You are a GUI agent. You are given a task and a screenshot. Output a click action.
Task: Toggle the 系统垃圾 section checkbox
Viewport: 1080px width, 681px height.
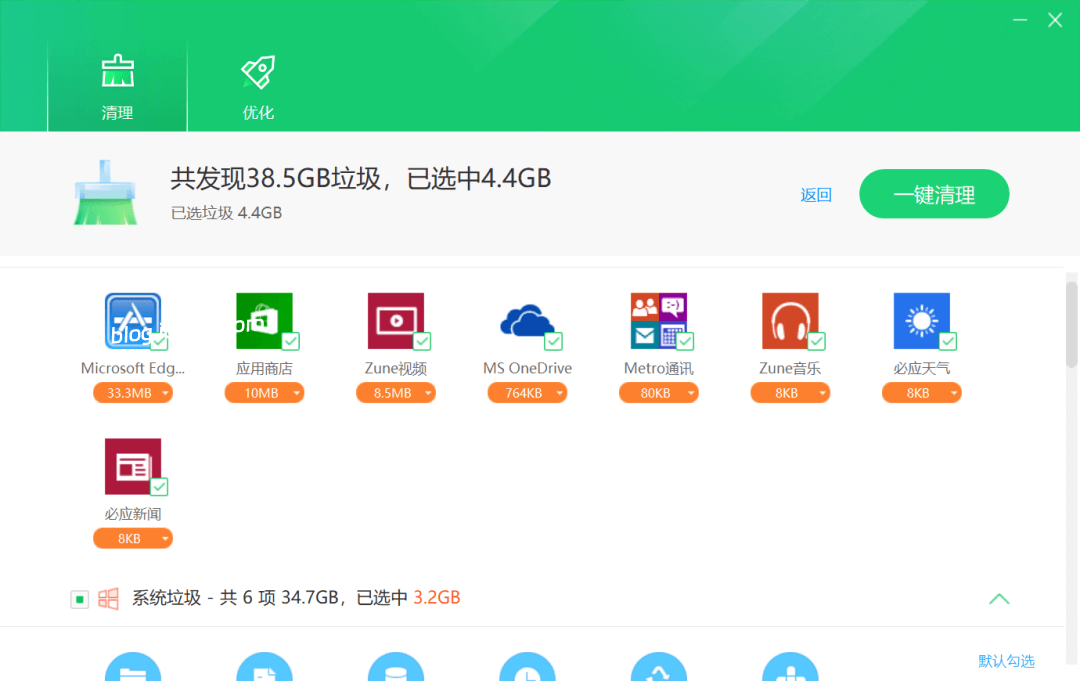click(79, 599)
